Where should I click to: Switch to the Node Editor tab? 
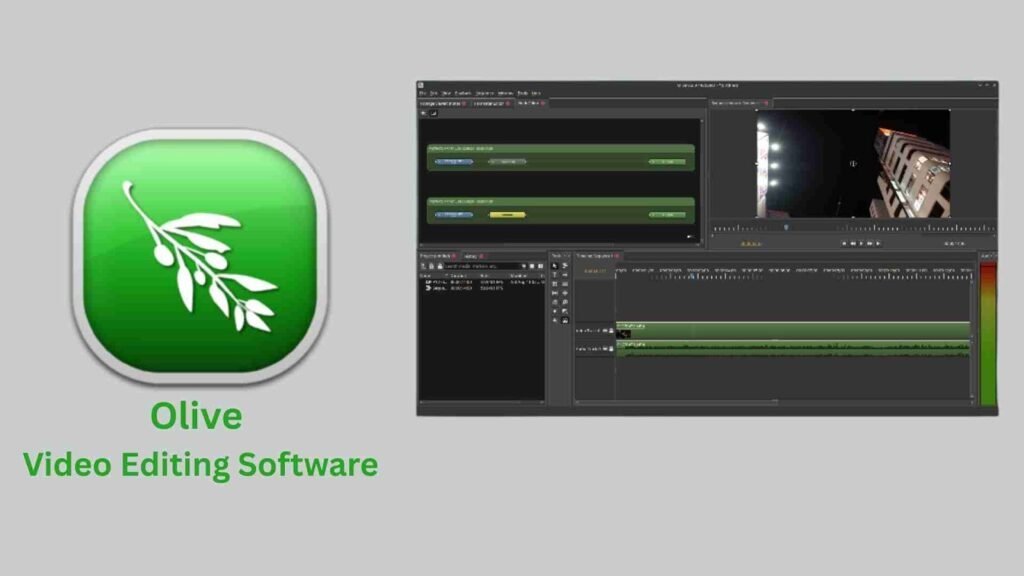[x=528, y=103]
